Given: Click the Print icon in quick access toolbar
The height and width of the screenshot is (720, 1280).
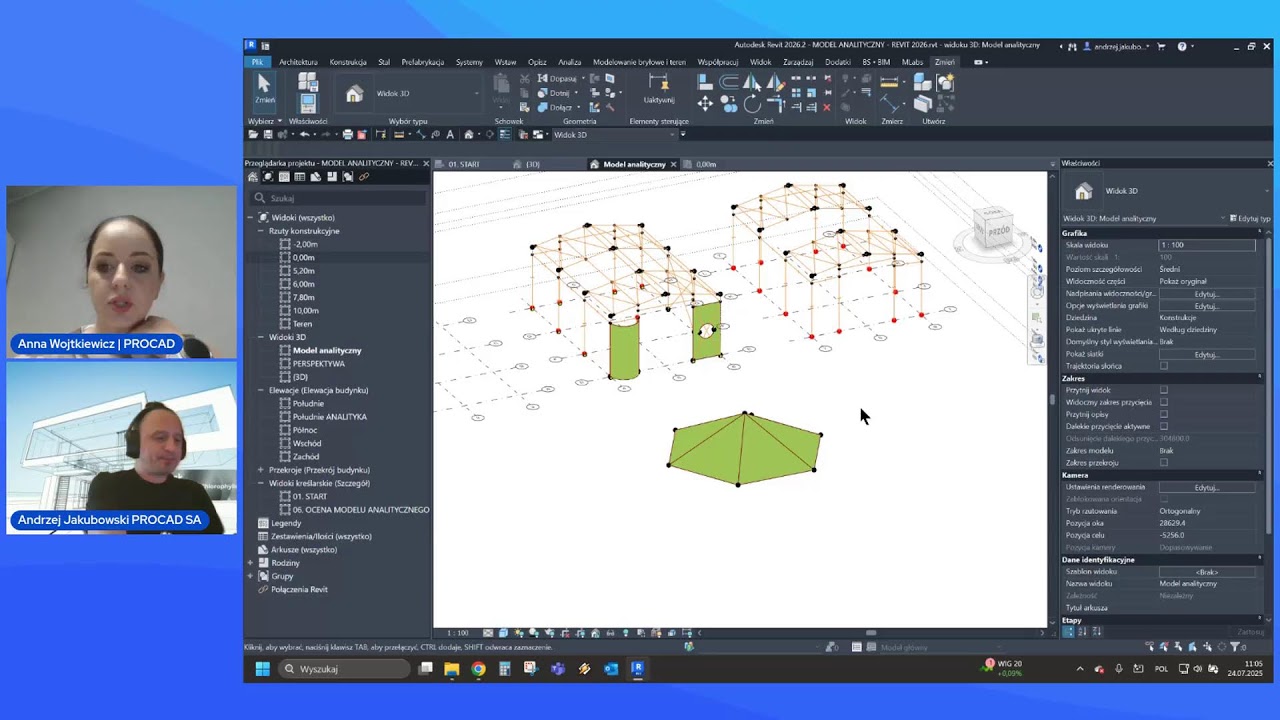Looking at the screenshot, I should [348, 134].
